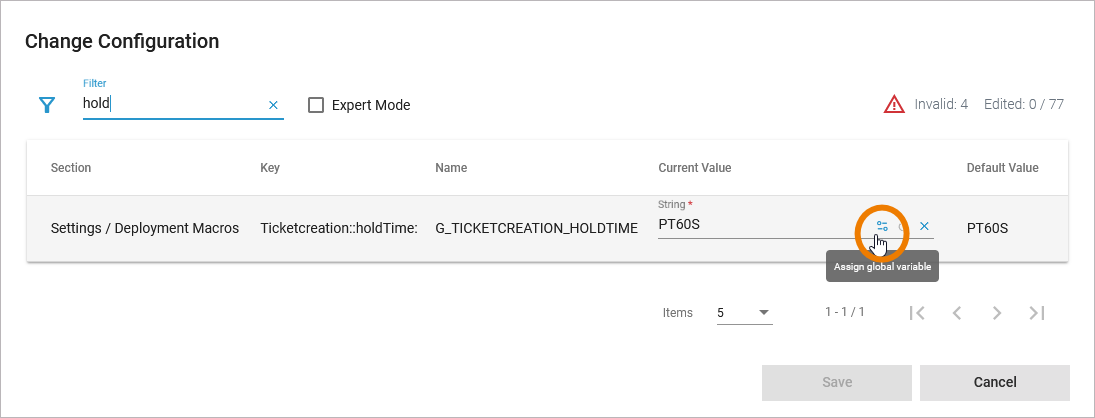The width and height of the screenshot is (1095, 418).
Task: Clear the PT60S current value with X
Action: [924, 226]
